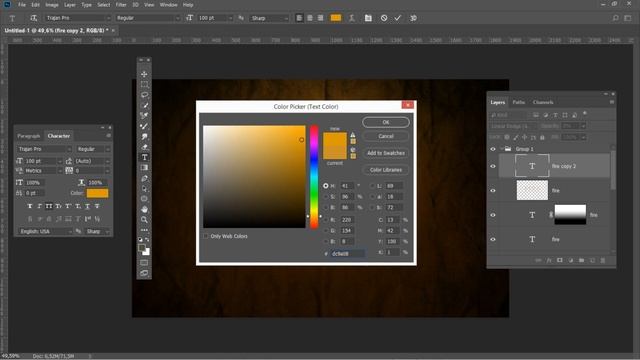
Task: Select the Horizontal Type tool in toolbox
Action: point(144,157)
